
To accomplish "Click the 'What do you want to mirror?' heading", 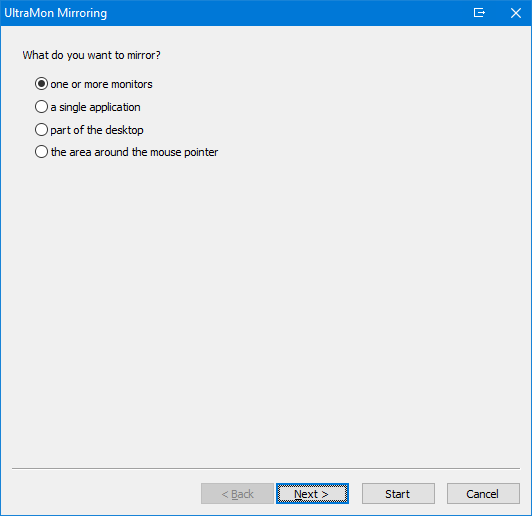I will point(91,55).
